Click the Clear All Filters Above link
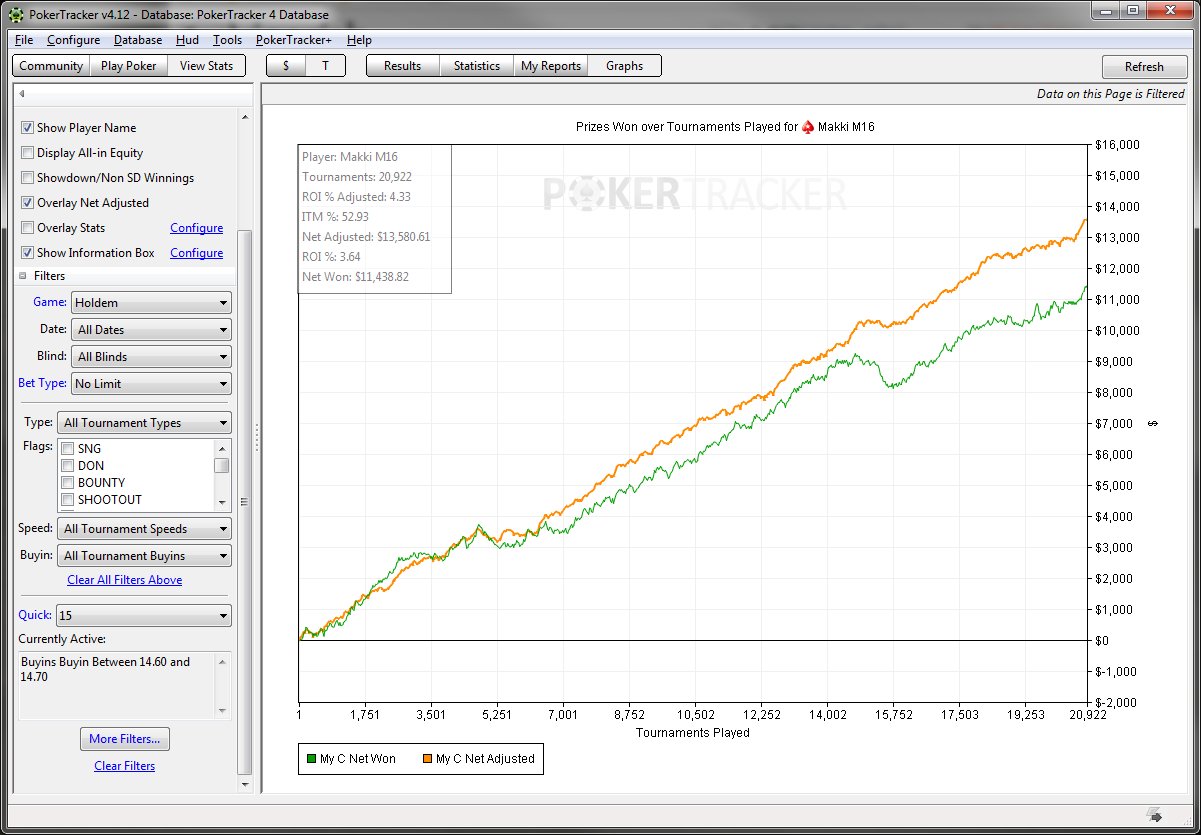Viewport: 1201px width, 835px height. (x=124, y=580)
